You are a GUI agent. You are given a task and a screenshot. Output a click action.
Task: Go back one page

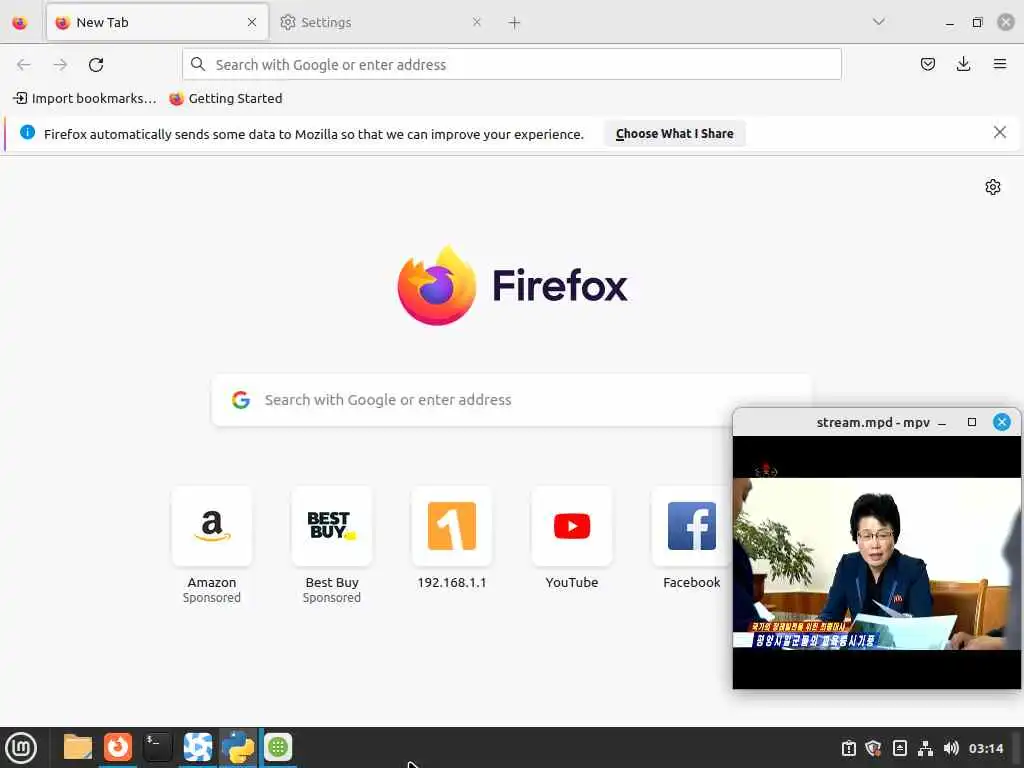24,65
